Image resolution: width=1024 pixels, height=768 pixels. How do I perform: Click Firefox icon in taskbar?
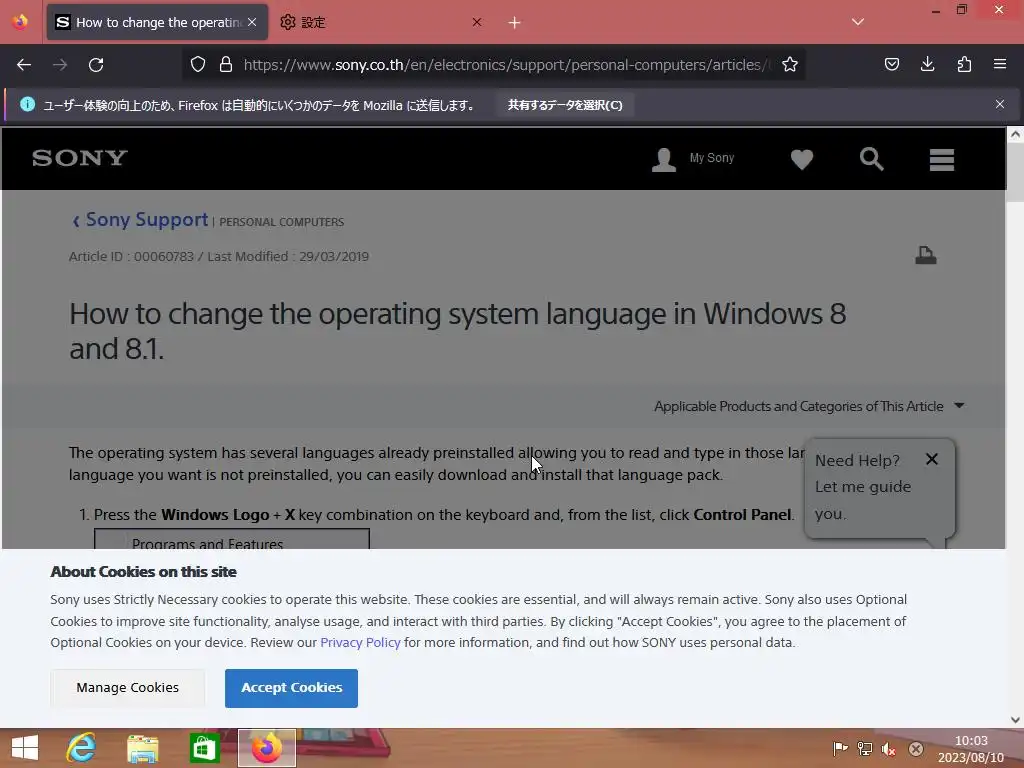pyautogui.click(x=266, y=748)
